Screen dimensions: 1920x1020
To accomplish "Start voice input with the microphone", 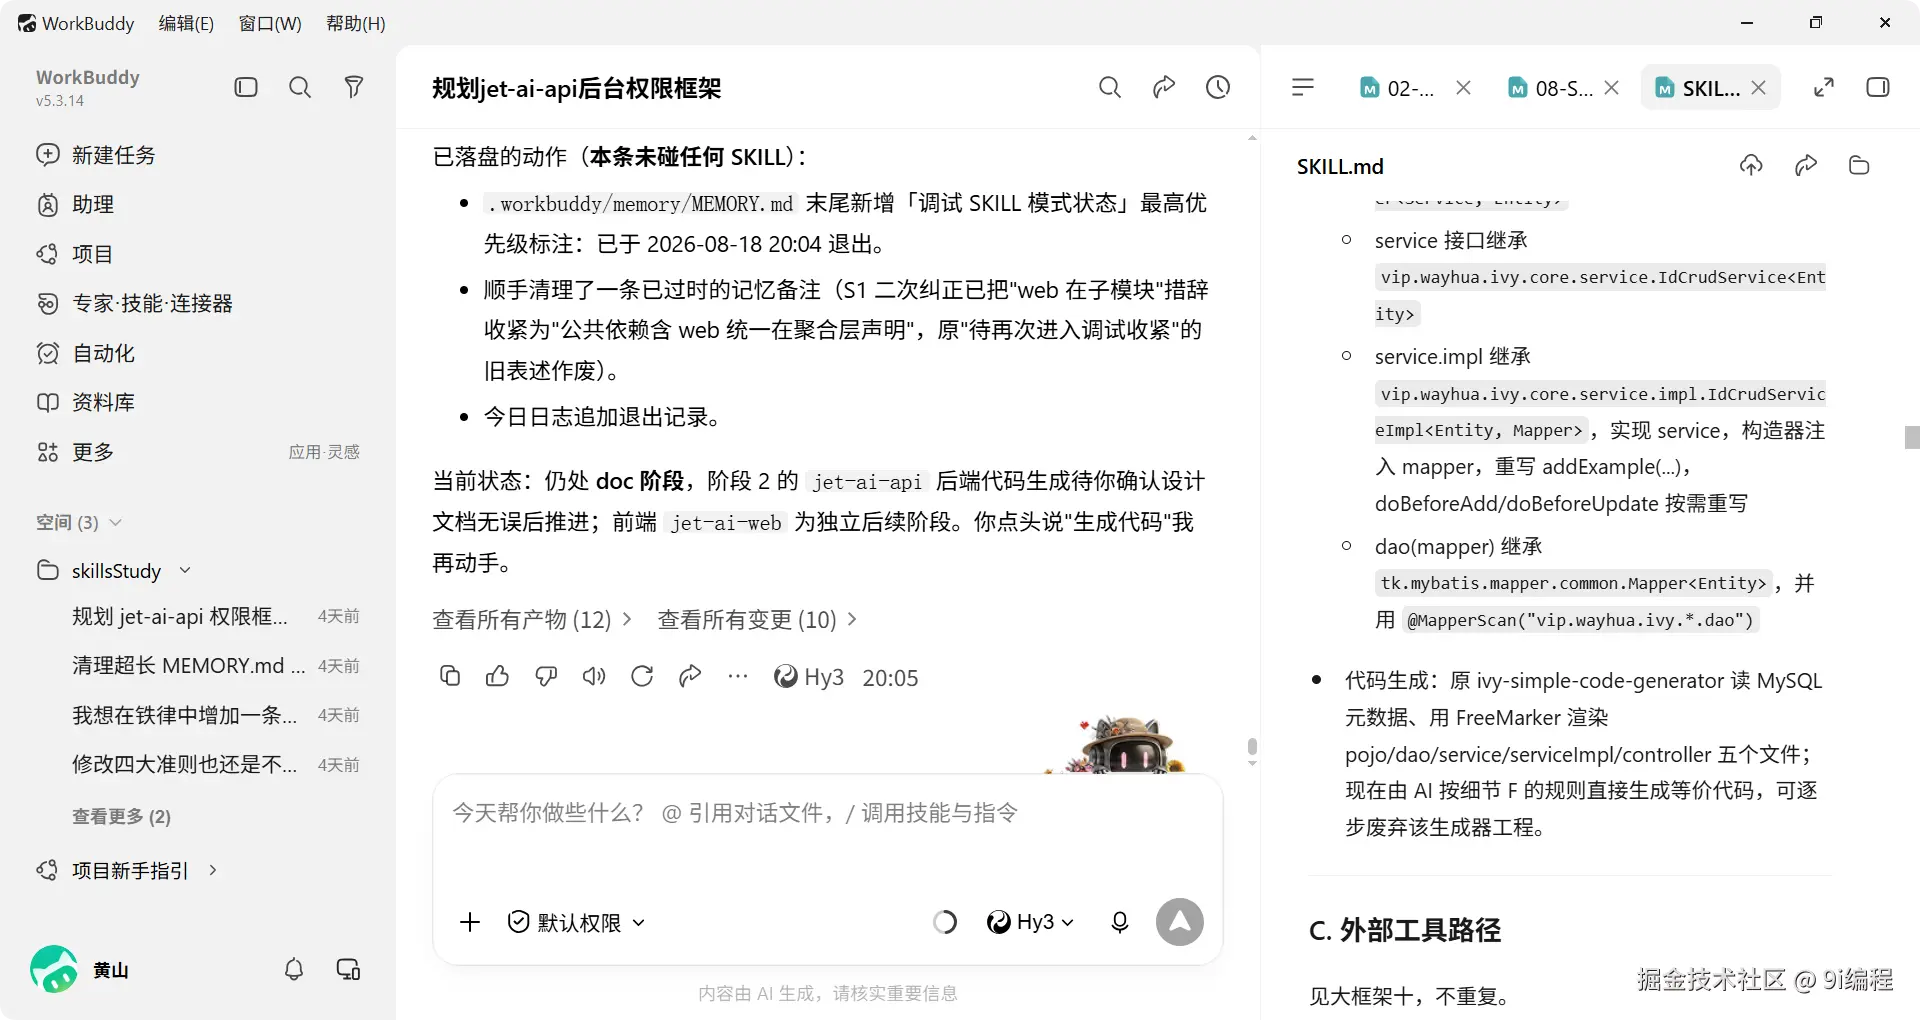I will coord(1120,922).
